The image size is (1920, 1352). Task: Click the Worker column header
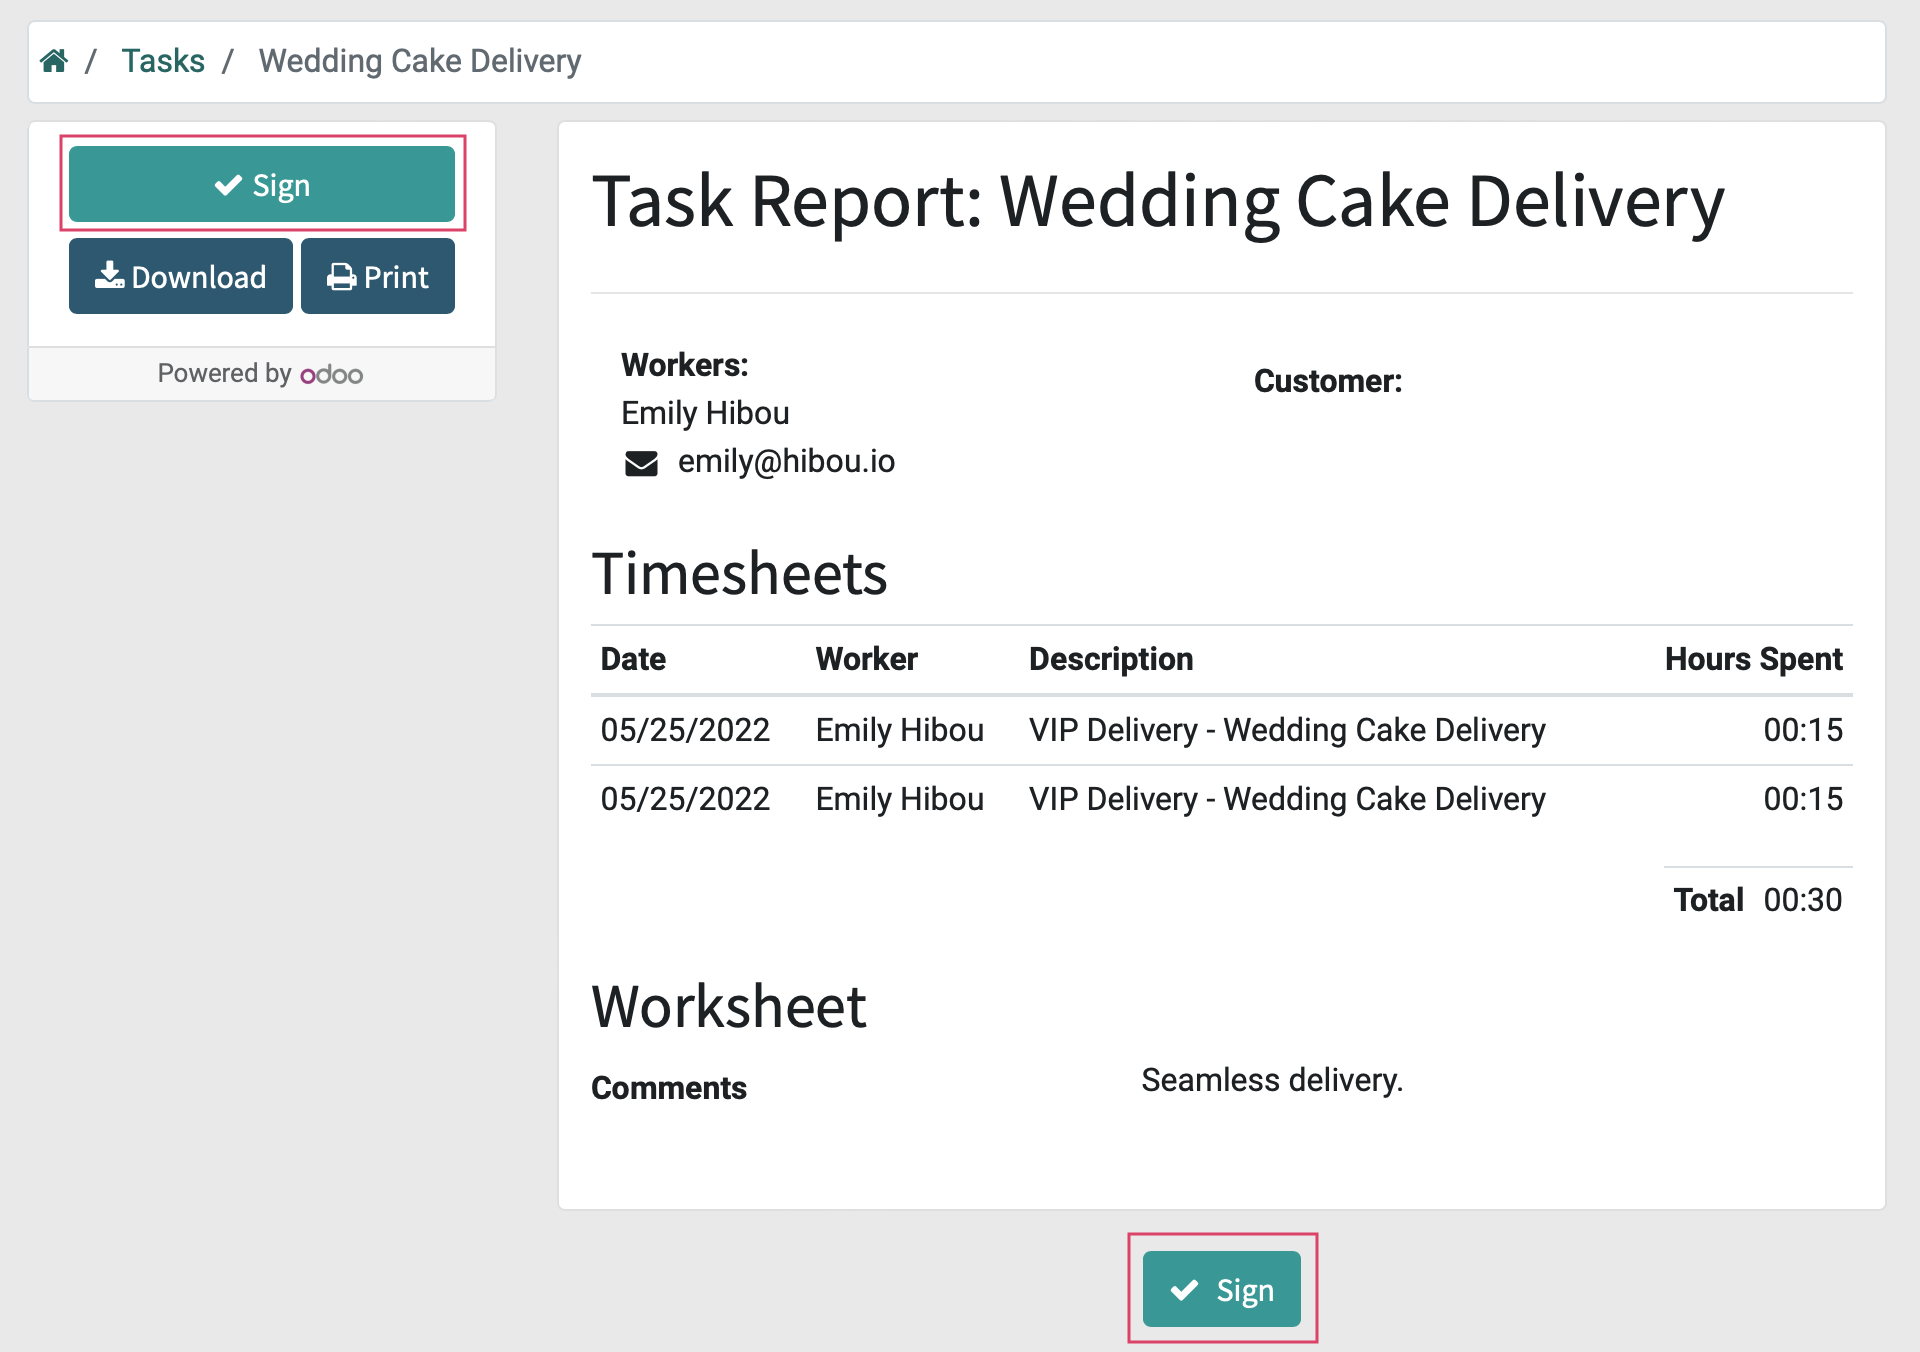pos(866,659)
